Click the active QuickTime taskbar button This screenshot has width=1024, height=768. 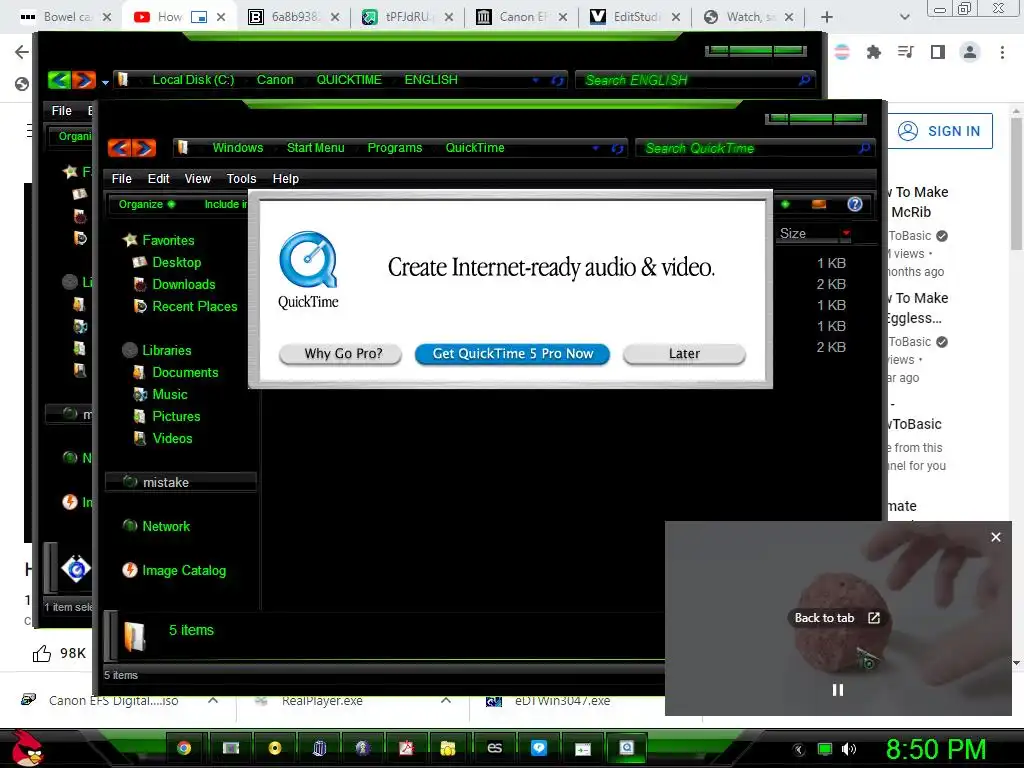tap(626, 748)
